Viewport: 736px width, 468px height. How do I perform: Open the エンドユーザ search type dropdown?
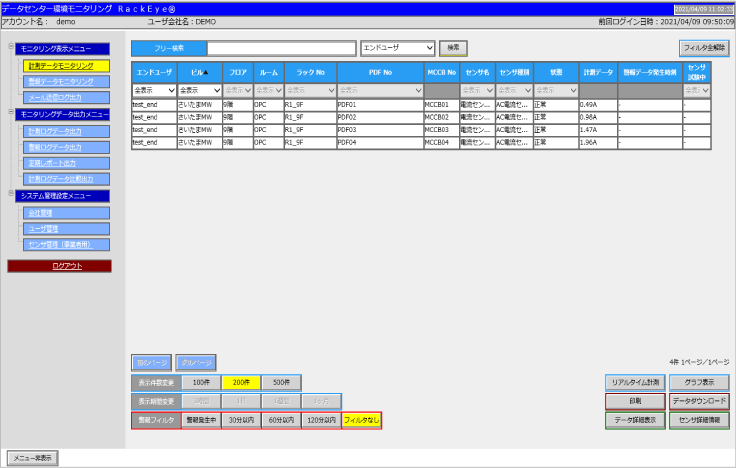398,48
